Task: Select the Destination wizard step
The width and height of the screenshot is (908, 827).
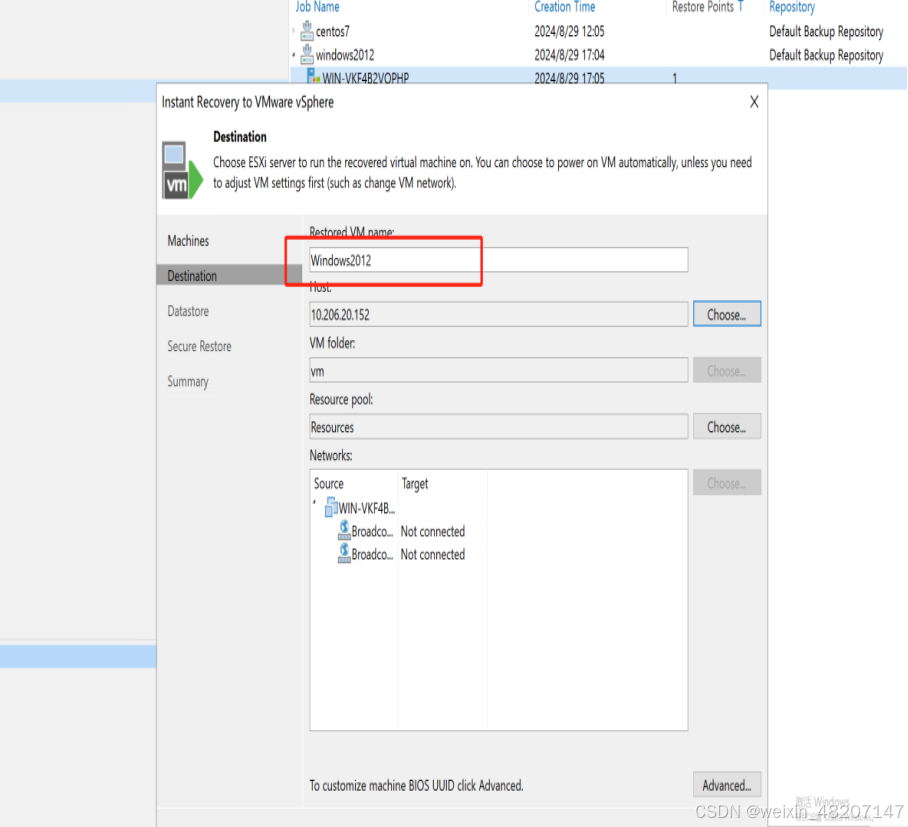Action: [x=229, y=275]
